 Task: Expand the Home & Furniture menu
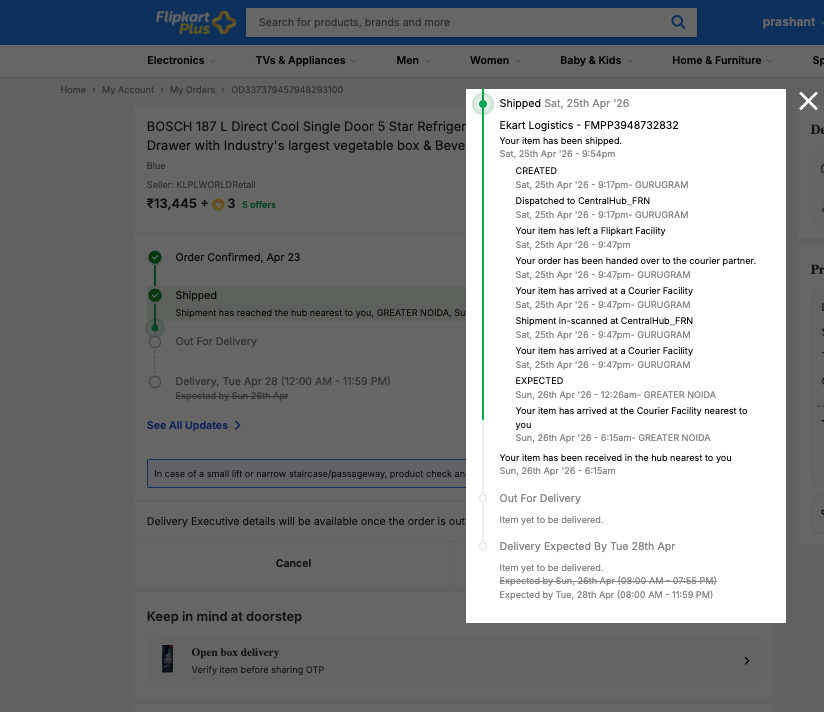click(722, 60)
